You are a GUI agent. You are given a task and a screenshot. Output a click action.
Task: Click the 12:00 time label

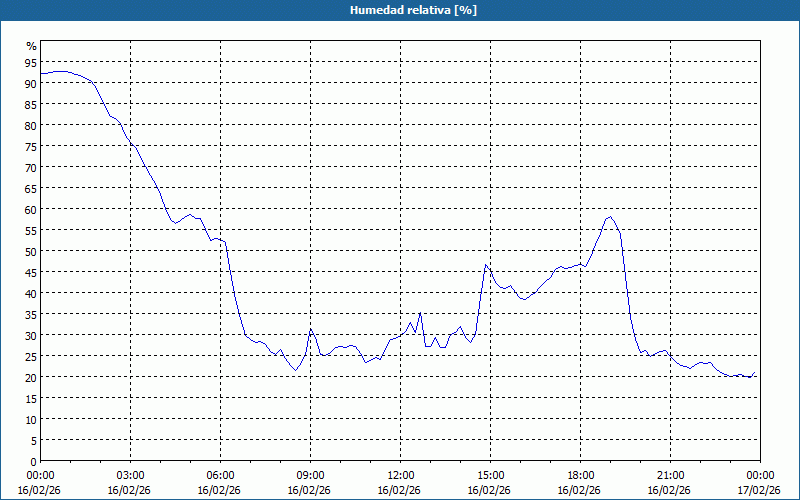pos(400,475)
